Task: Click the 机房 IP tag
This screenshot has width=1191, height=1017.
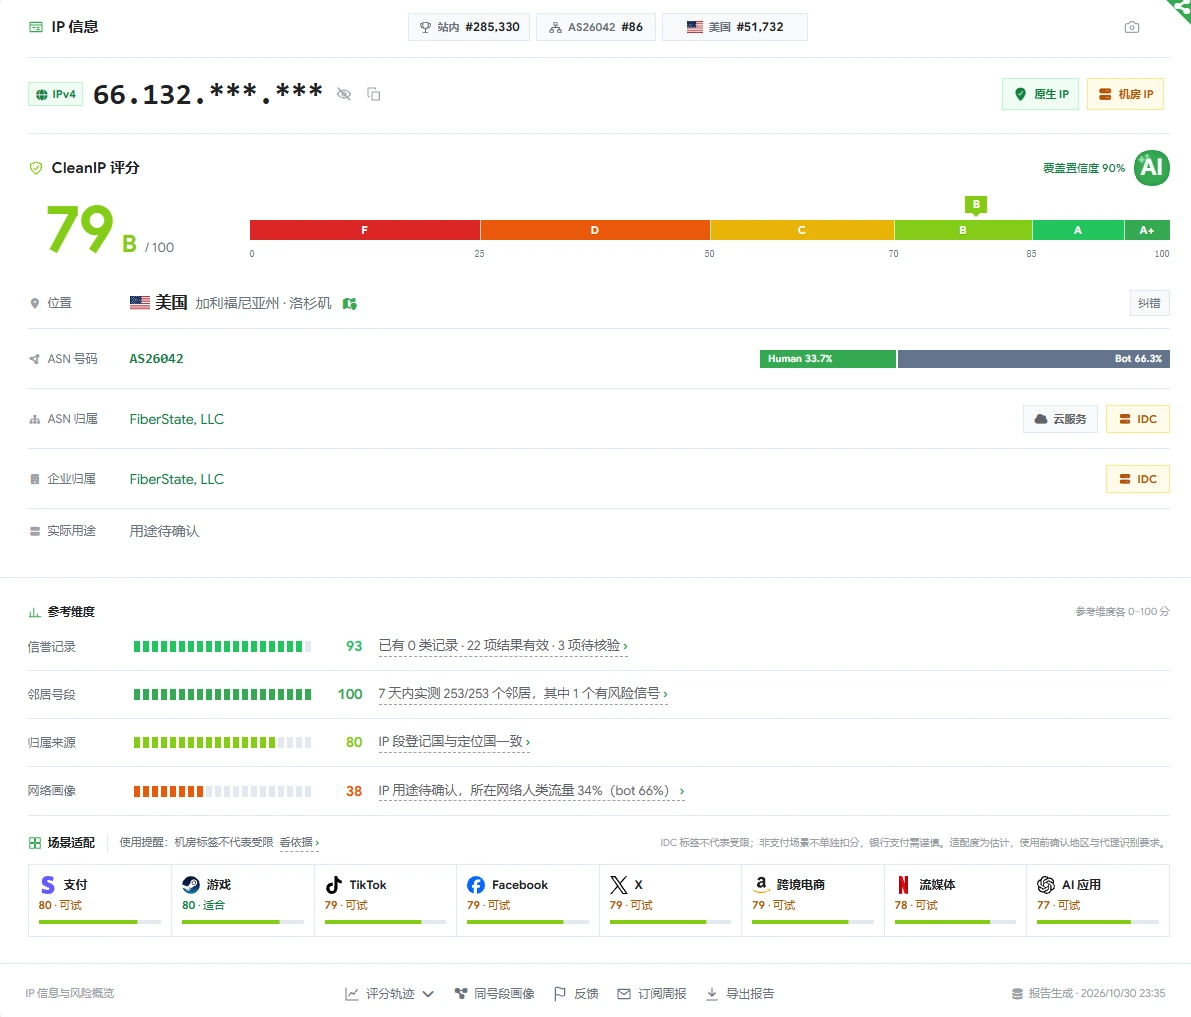Action: (x=1125, y=94)
